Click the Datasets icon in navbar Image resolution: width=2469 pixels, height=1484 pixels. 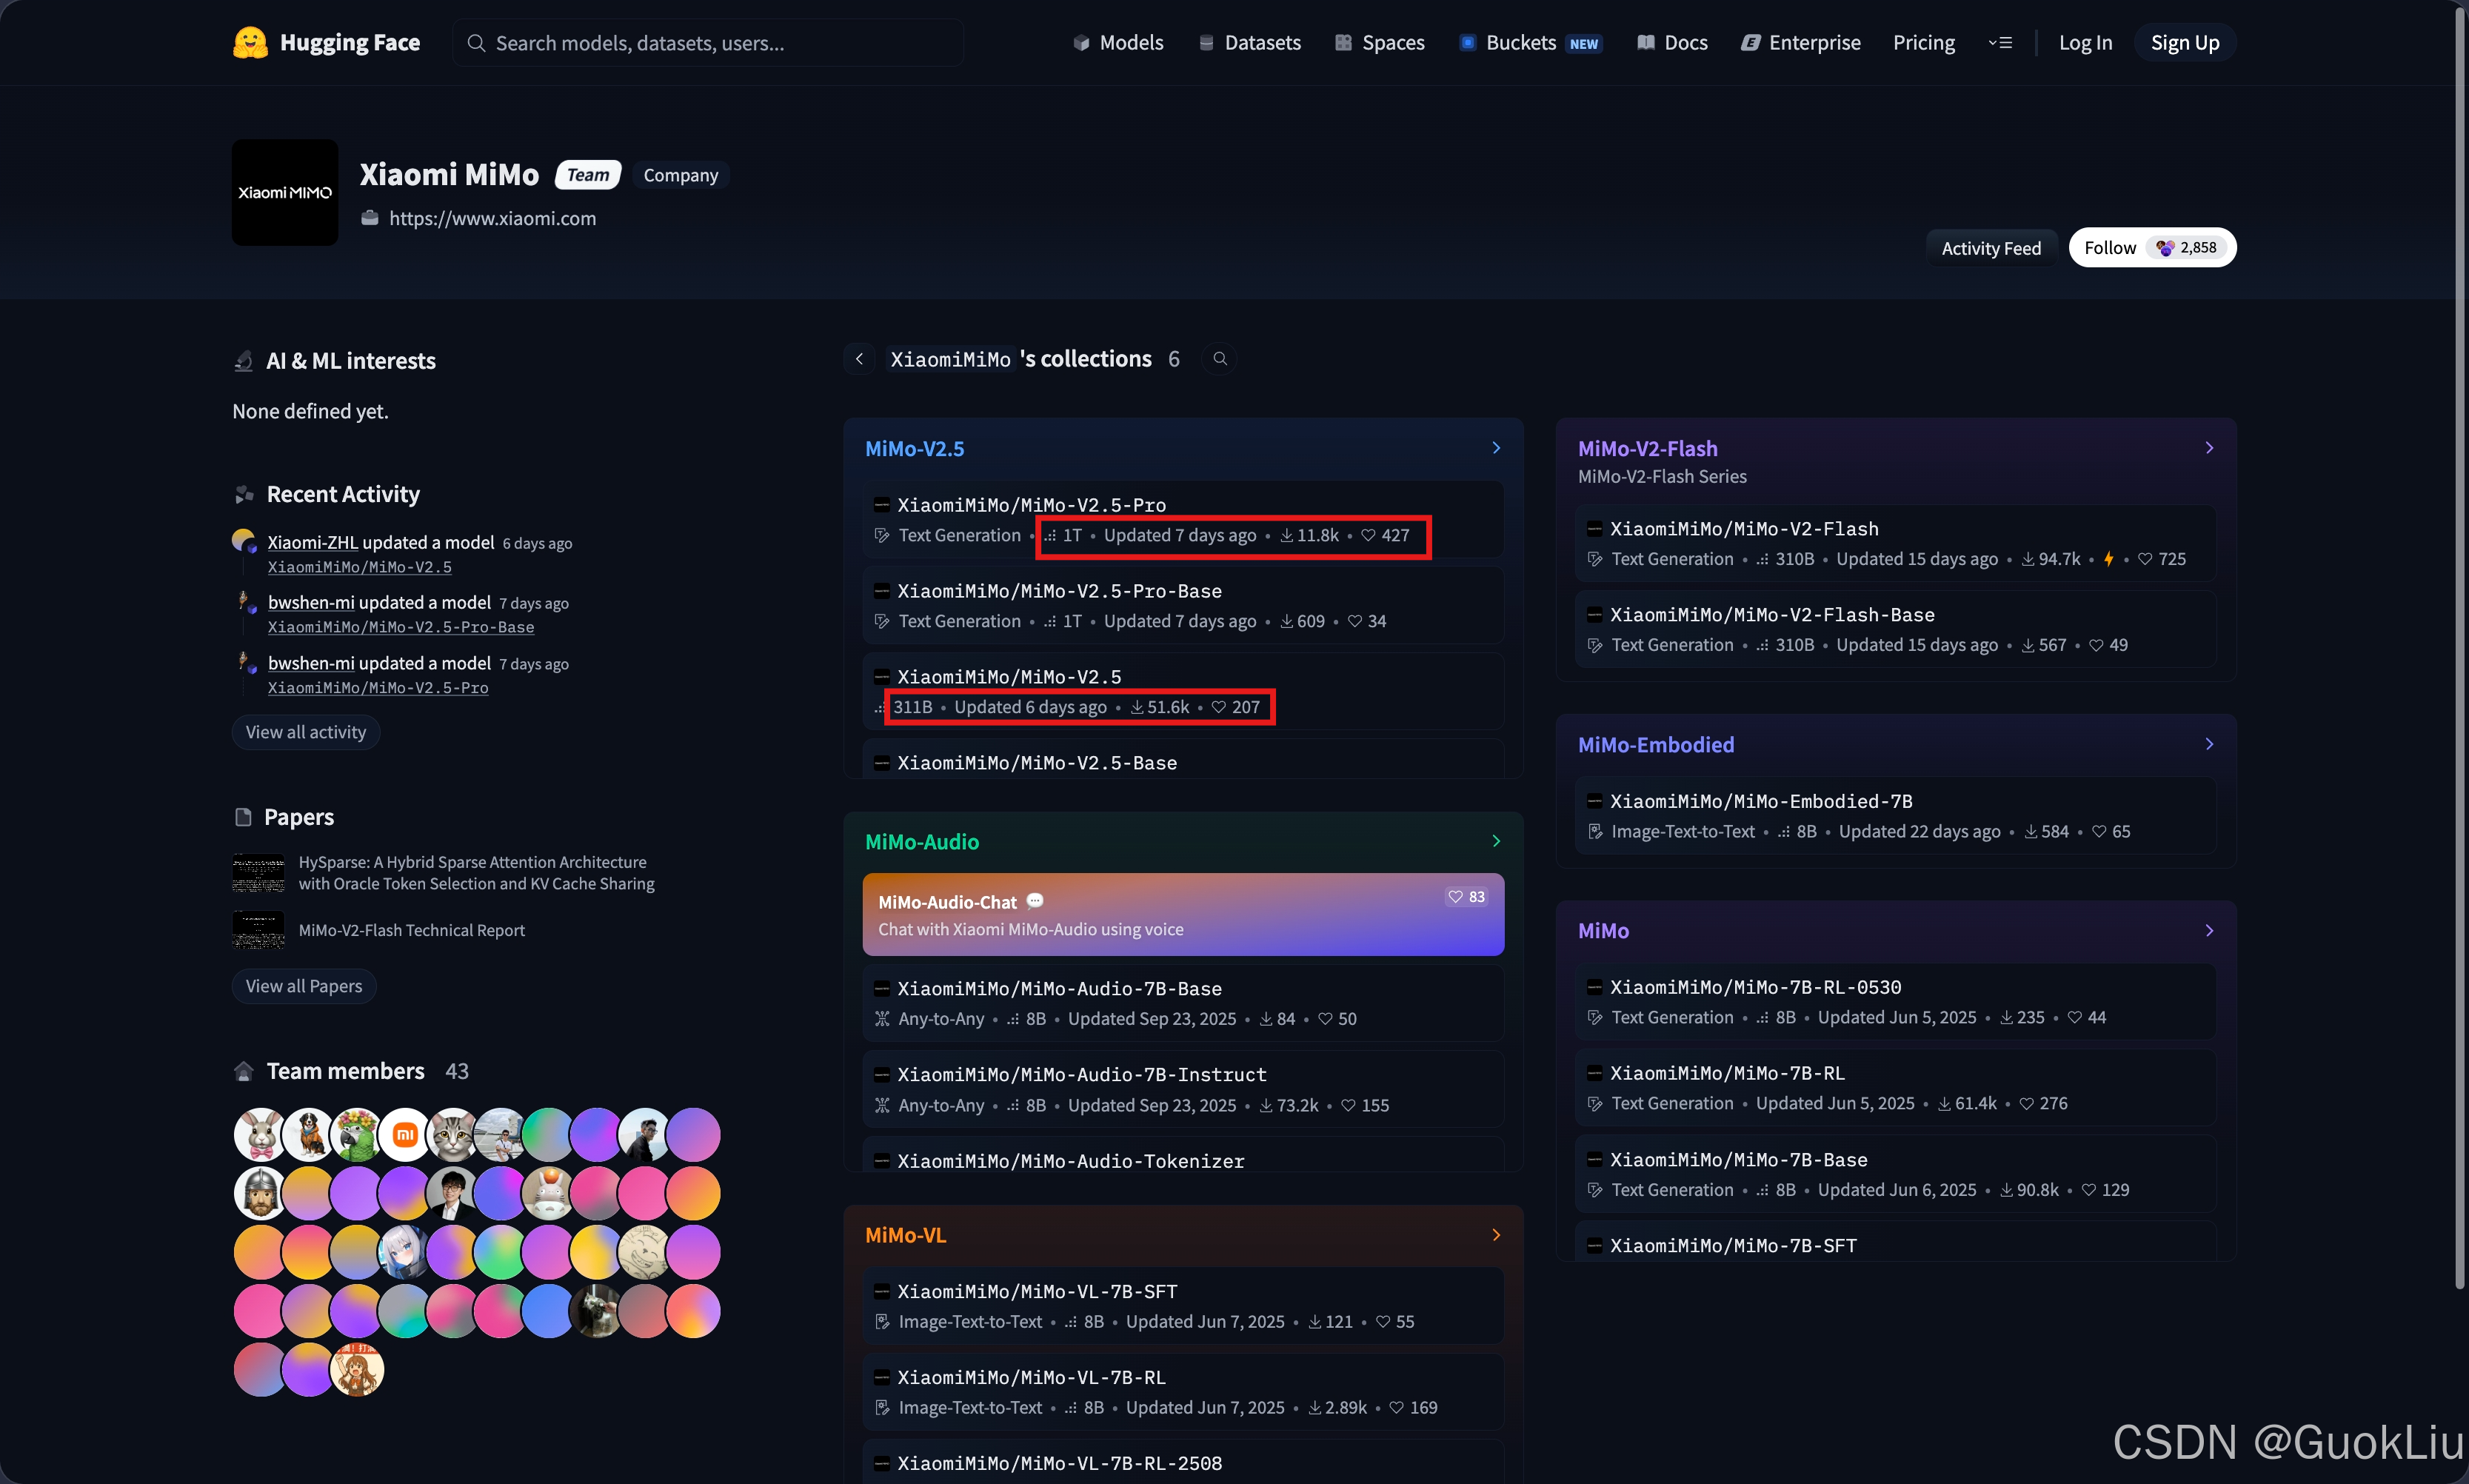pyautogui.click(x=1206, y=43)
